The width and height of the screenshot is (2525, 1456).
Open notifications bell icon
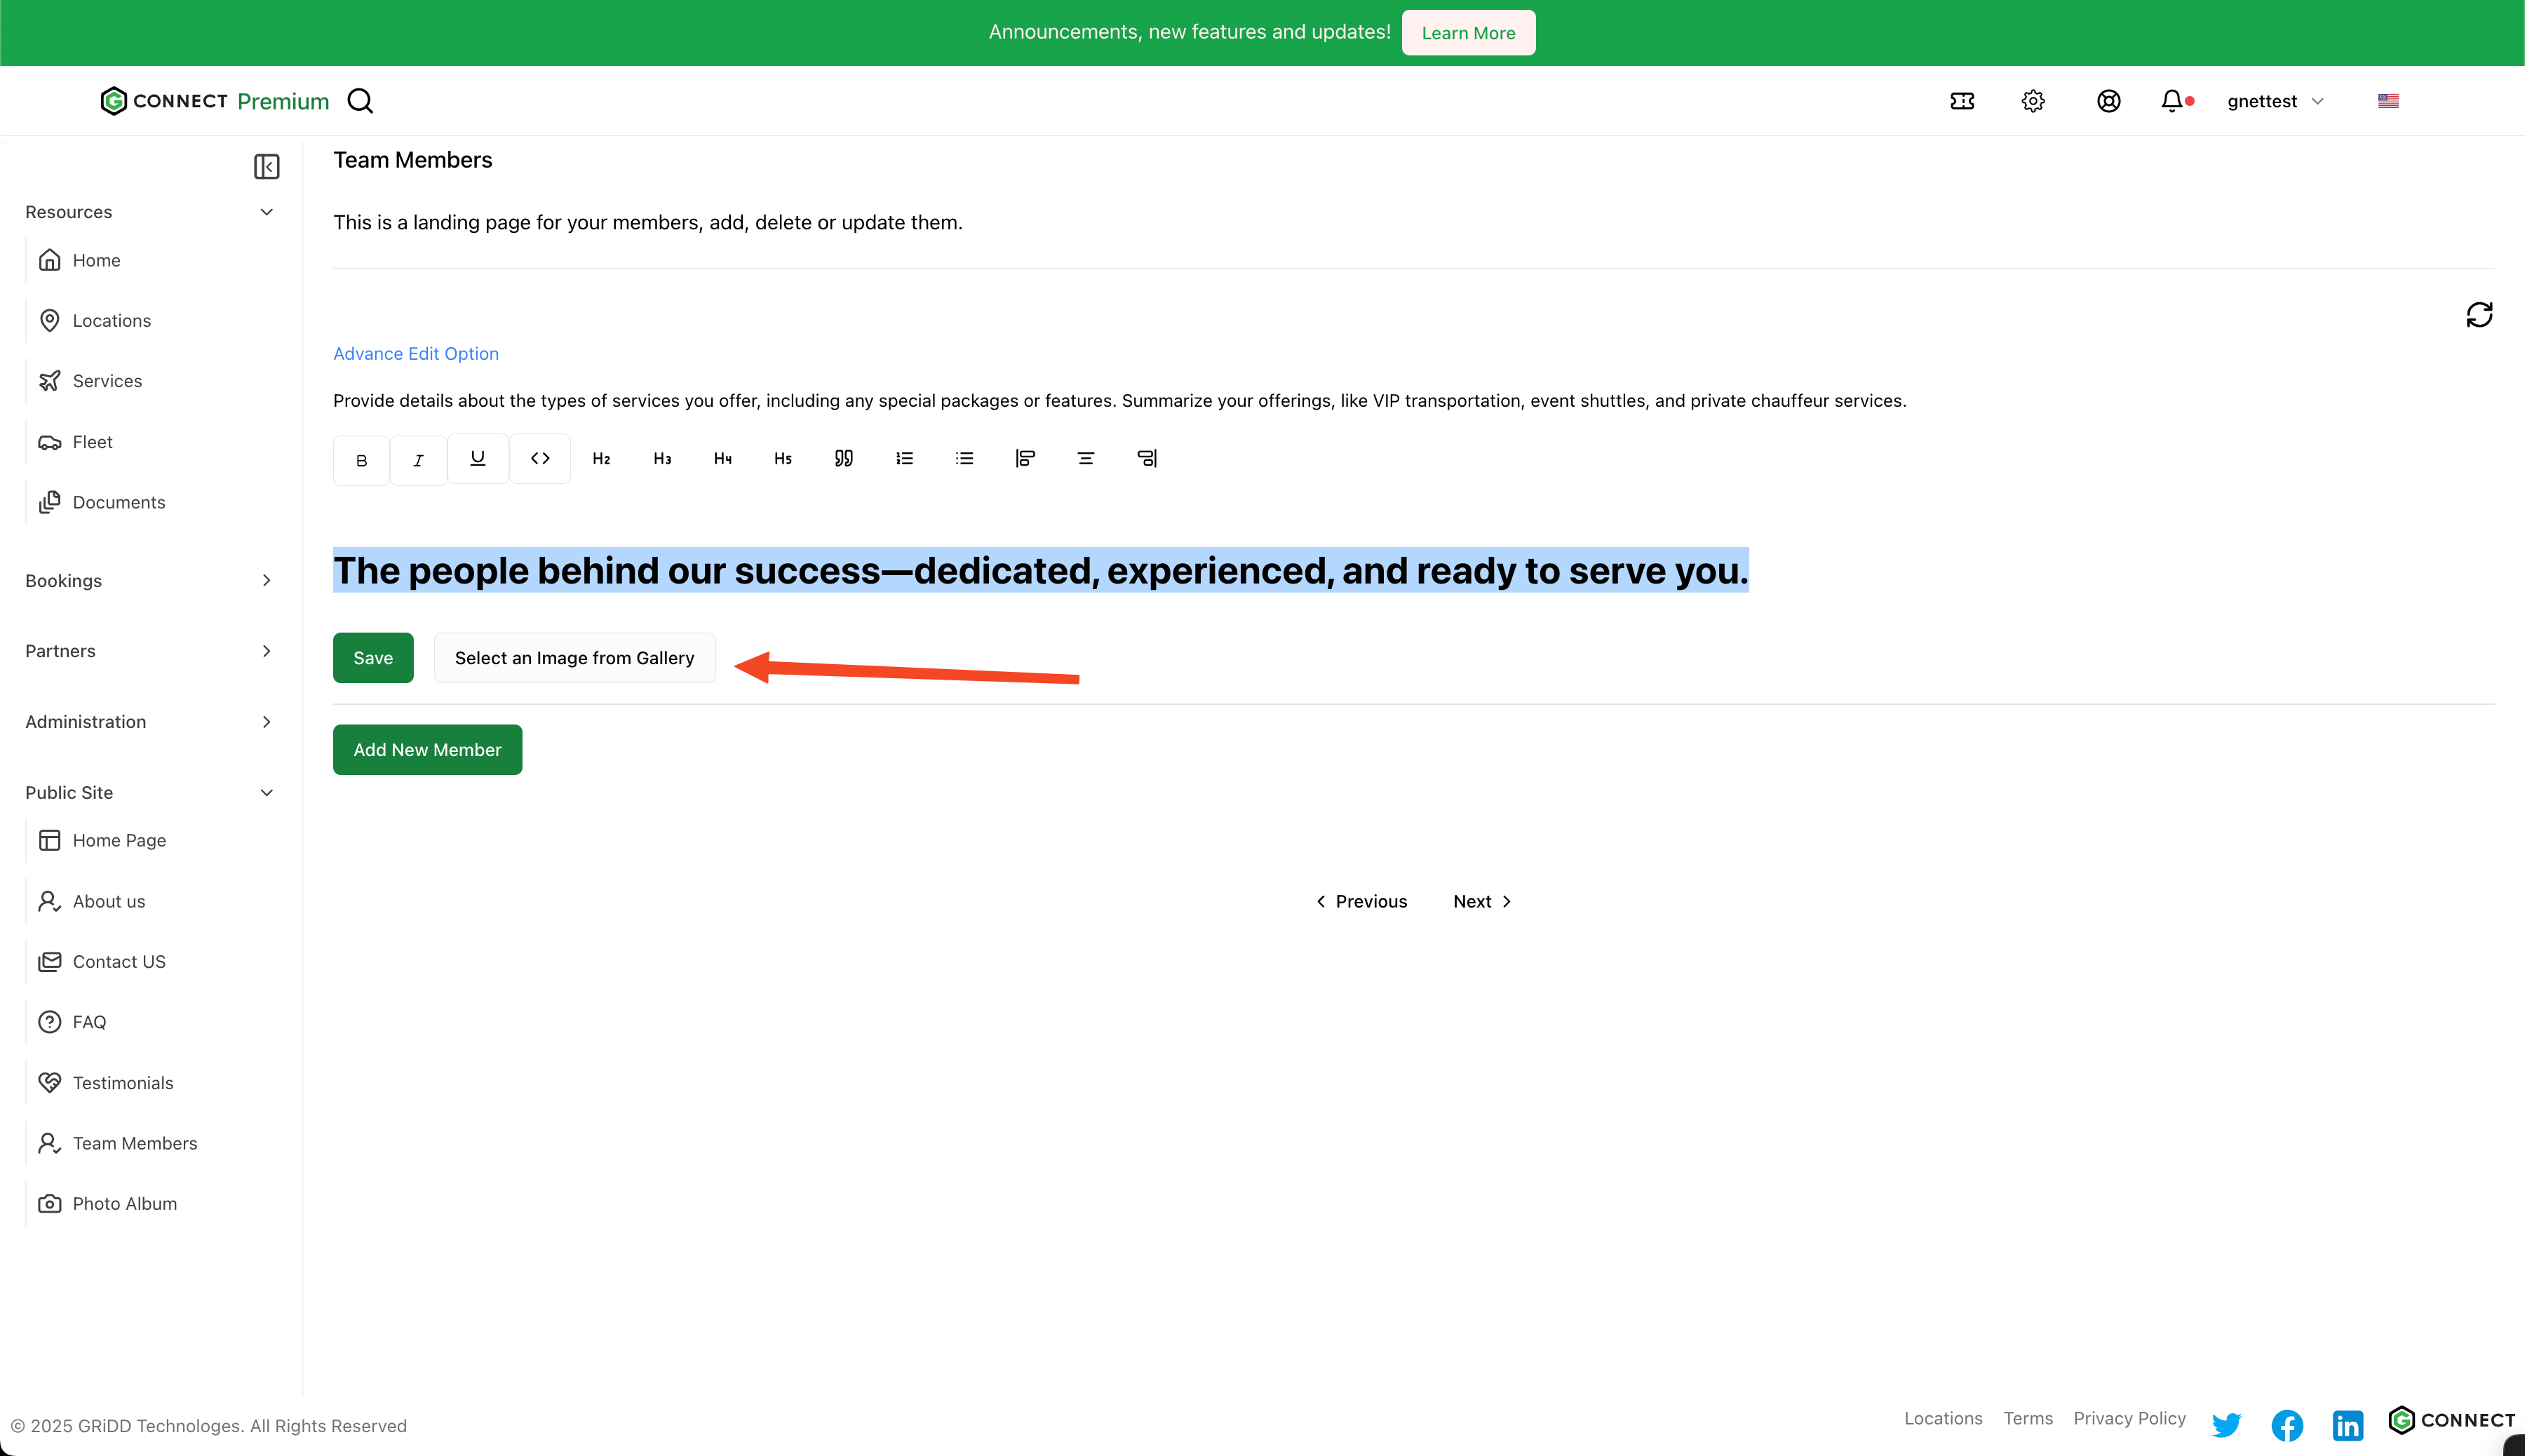pos(2171,101)
